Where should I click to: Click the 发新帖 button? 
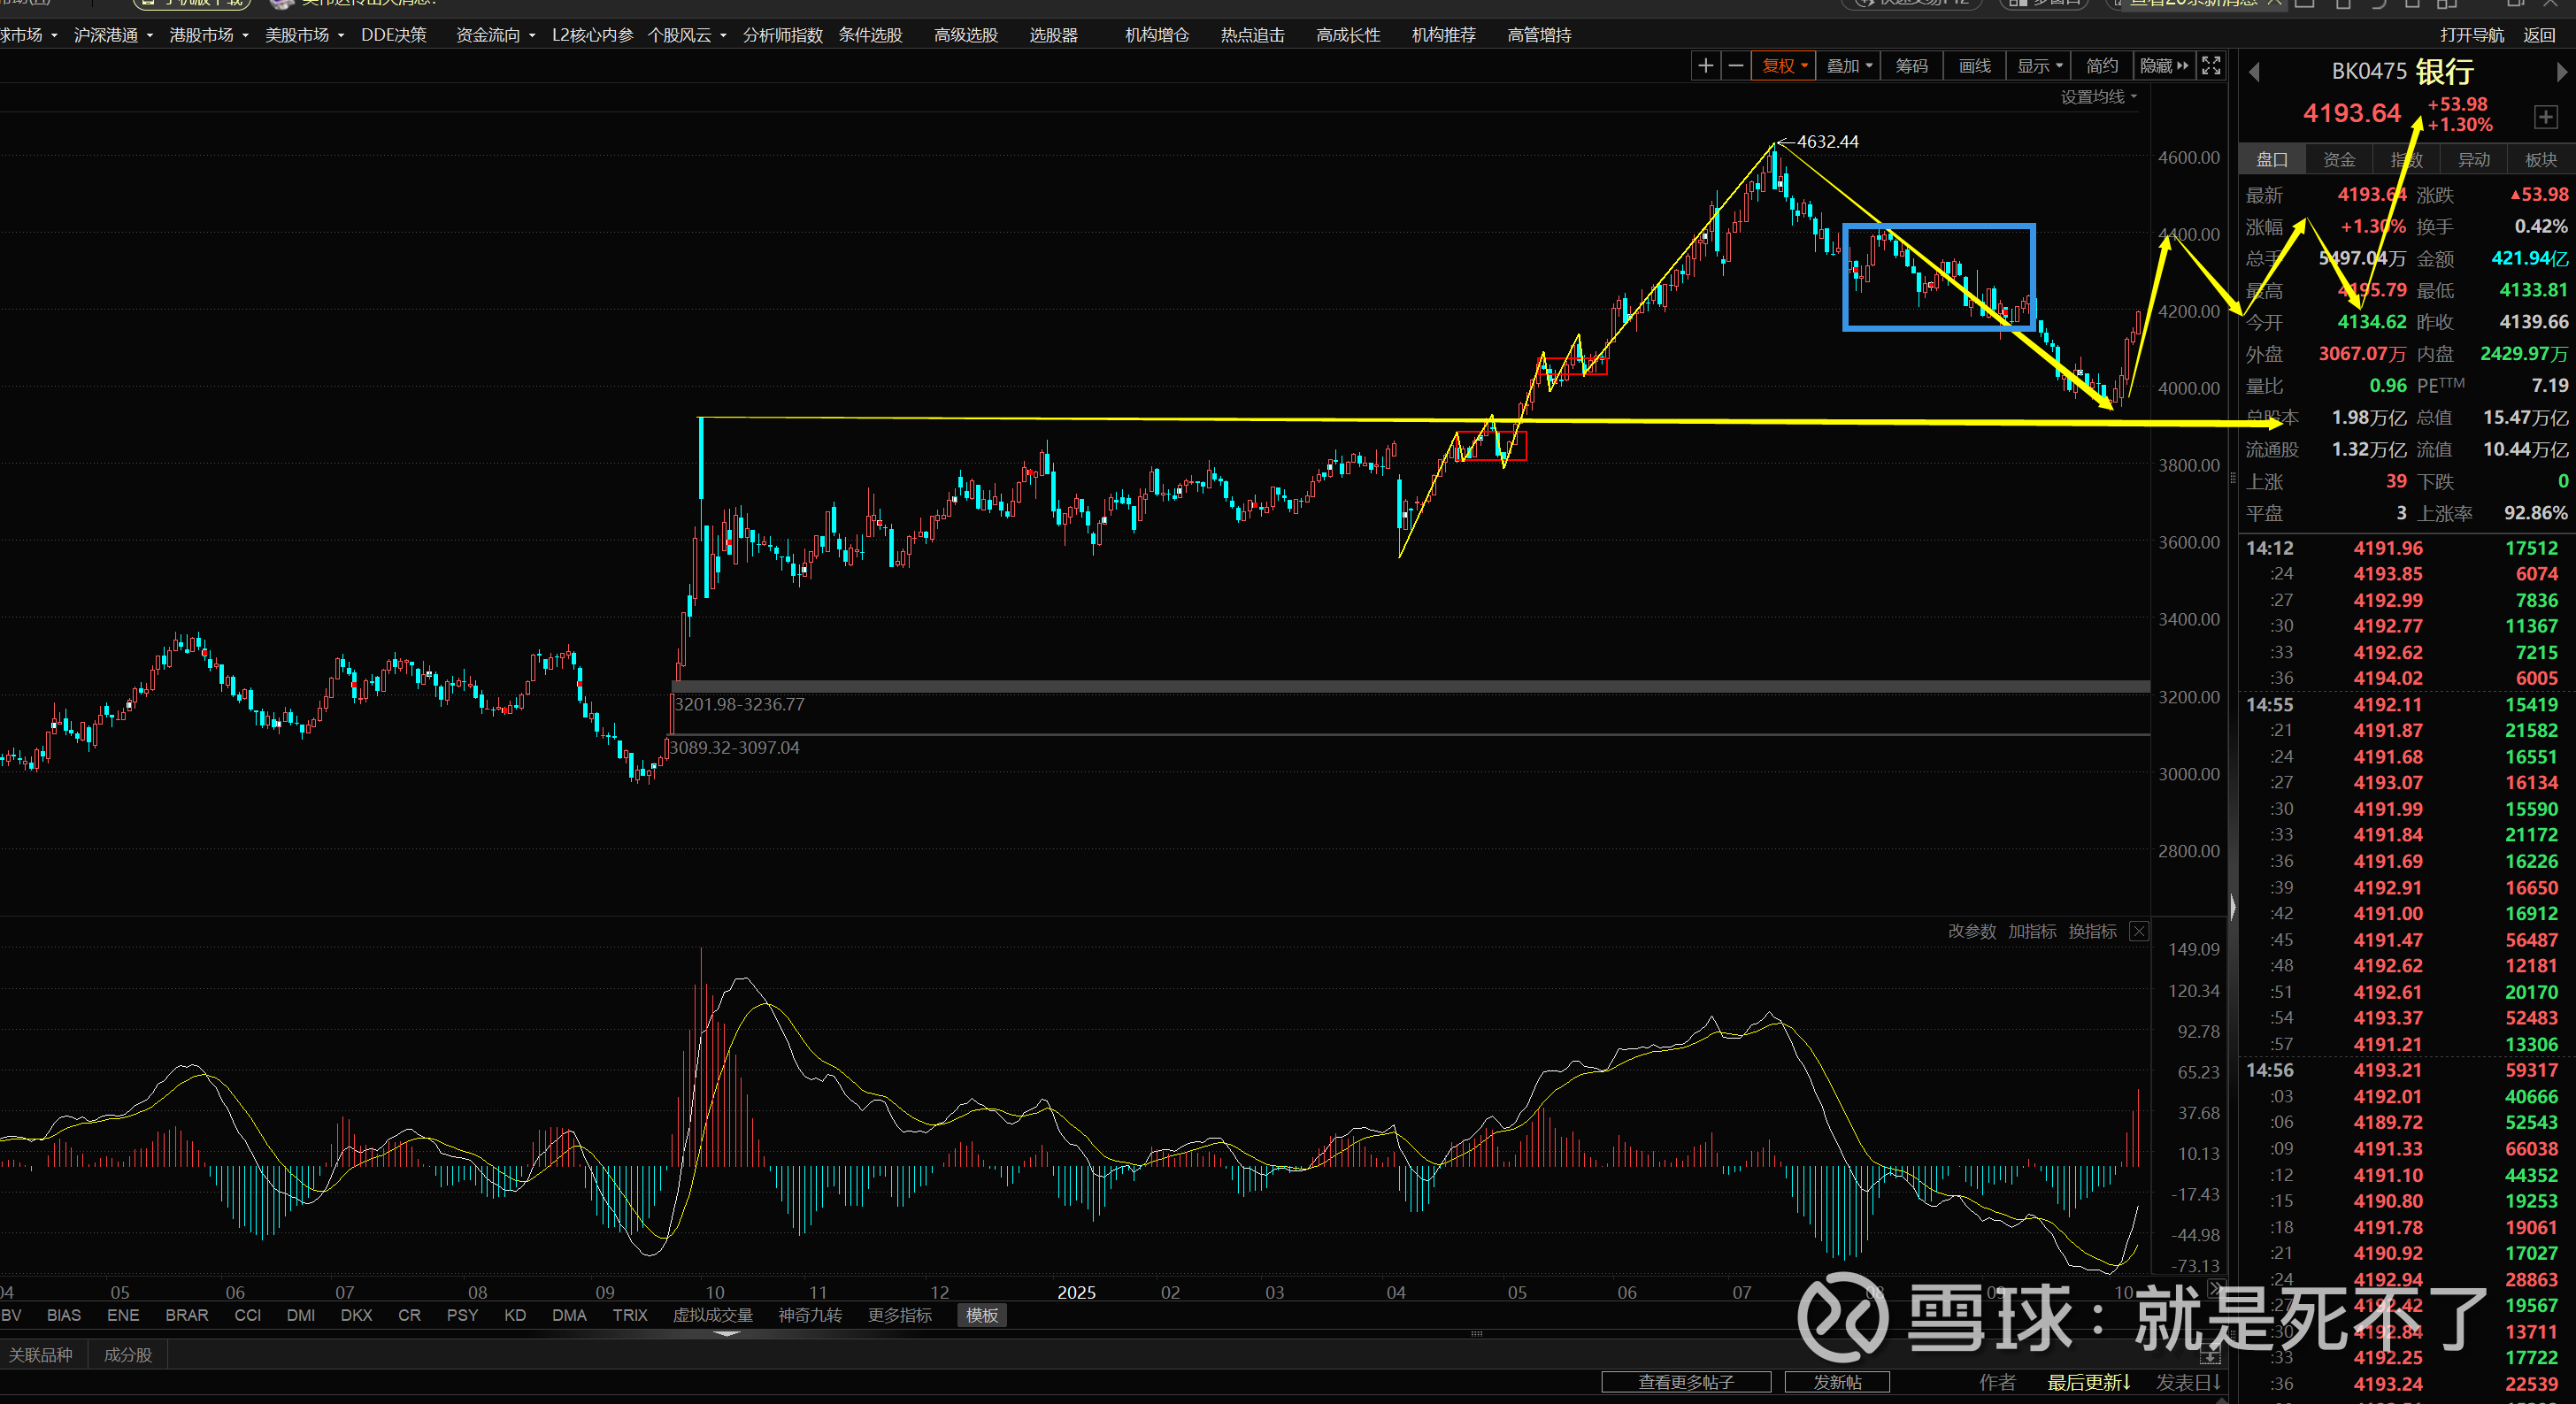pos(1837,1382)
